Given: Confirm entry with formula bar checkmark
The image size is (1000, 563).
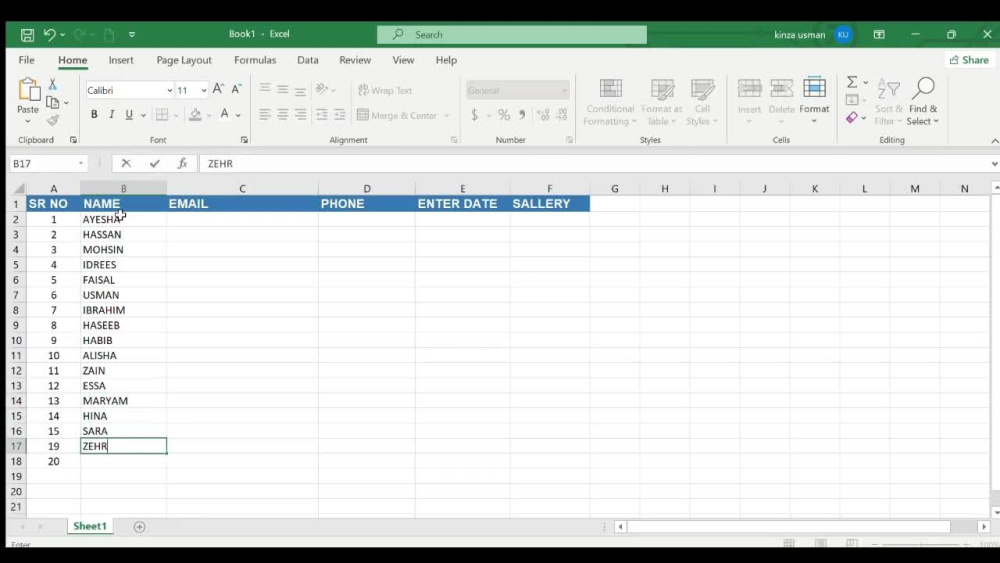Looking at the screenshot, I should pos(154,163).
